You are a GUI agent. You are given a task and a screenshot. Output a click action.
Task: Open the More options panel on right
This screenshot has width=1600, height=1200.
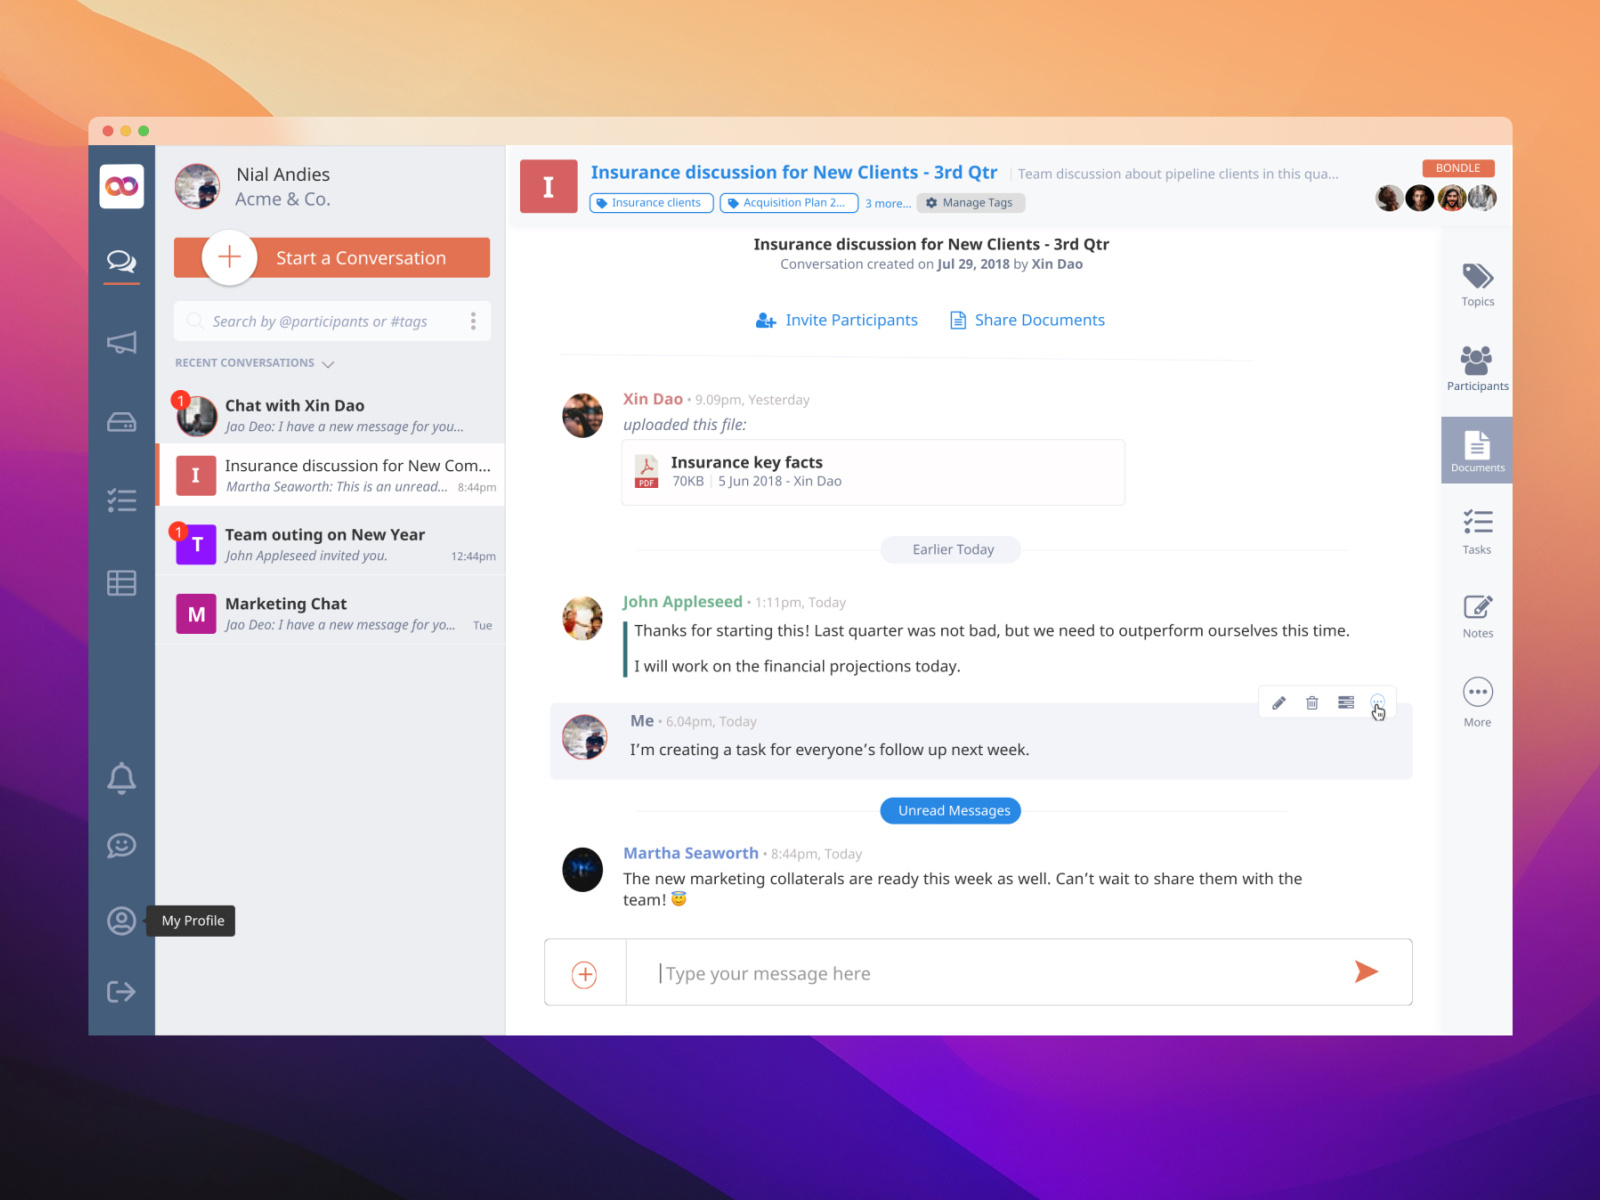point(1477,698)
